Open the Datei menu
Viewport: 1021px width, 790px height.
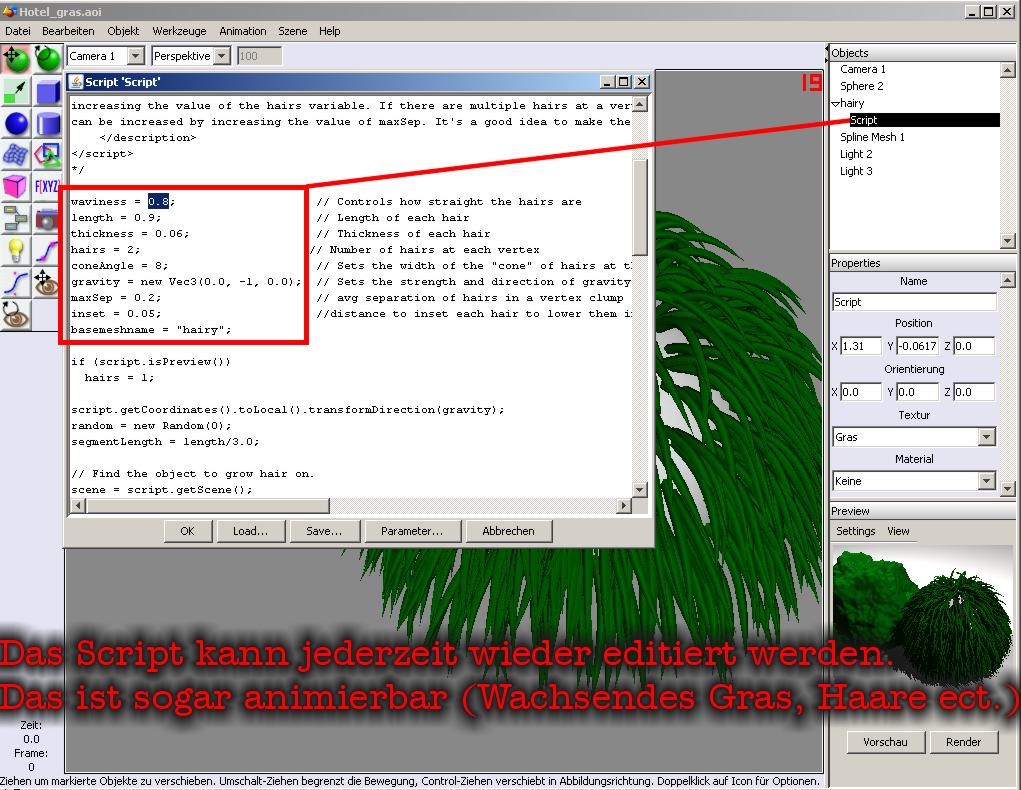click(x=18, y=31)
